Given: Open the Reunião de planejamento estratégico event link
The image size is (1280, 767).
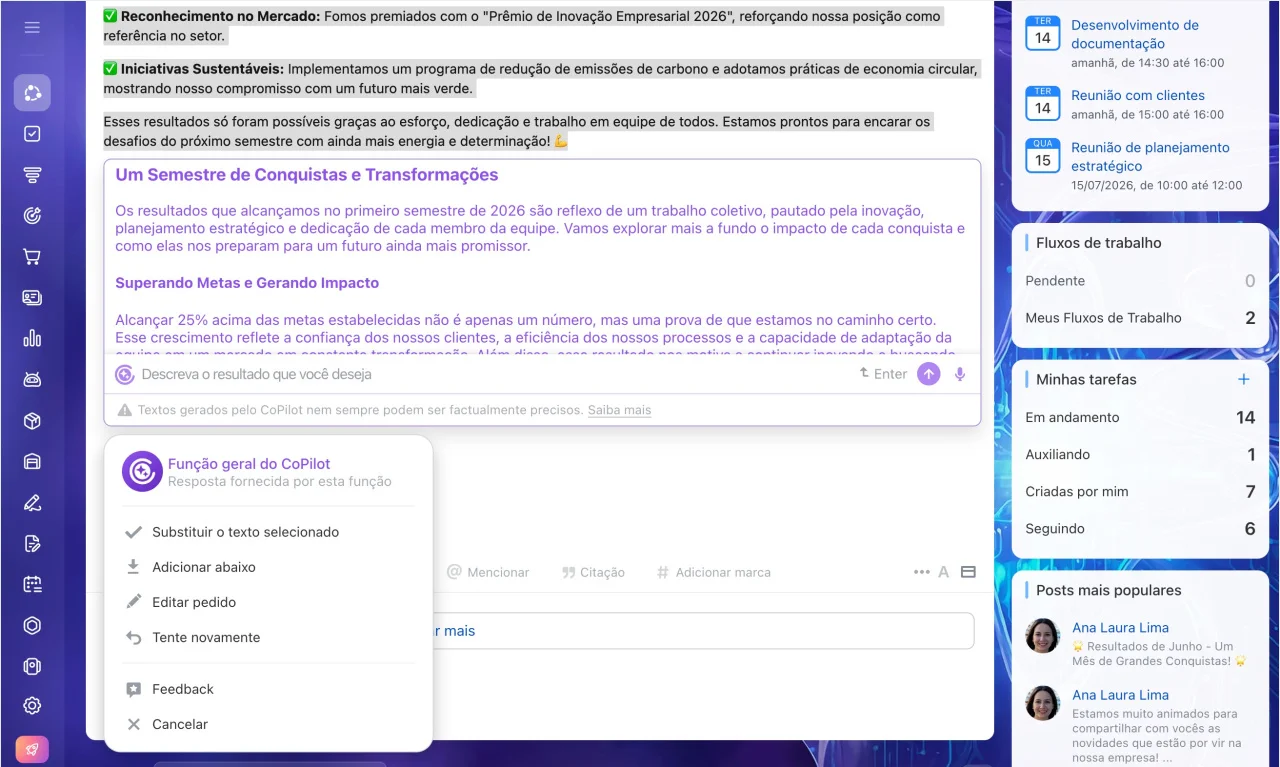Looking at the screenshot, I should click(1150, 156).
